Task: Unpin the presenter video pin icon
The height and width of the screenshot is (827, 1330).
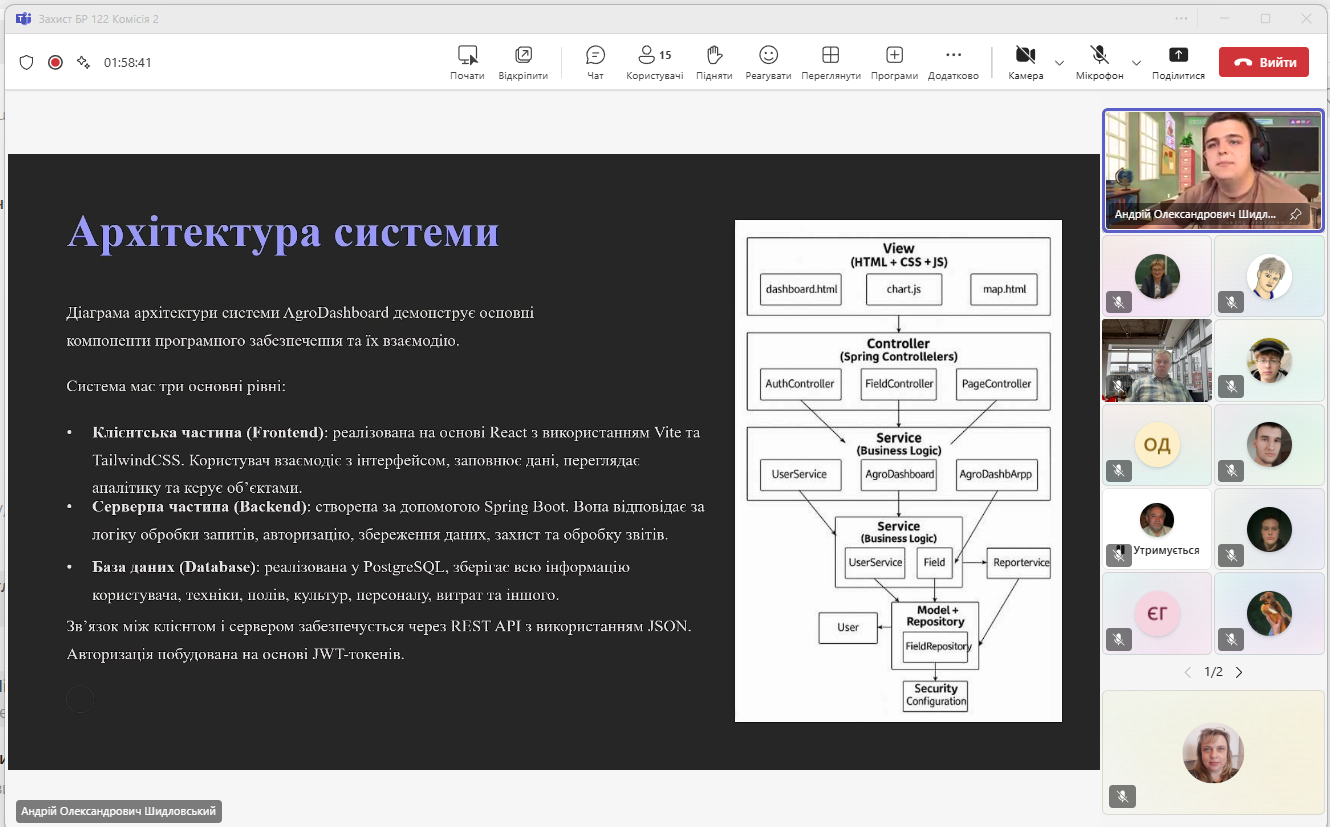Action: pos(1295,214)
